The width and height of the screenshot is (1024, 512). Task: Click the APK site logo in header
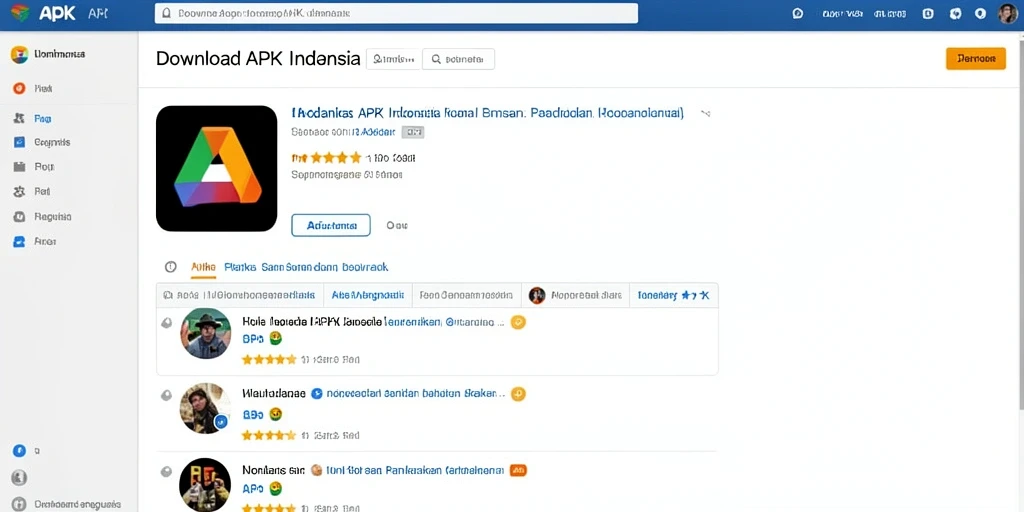pyautogui.click(x=20, y=13)
